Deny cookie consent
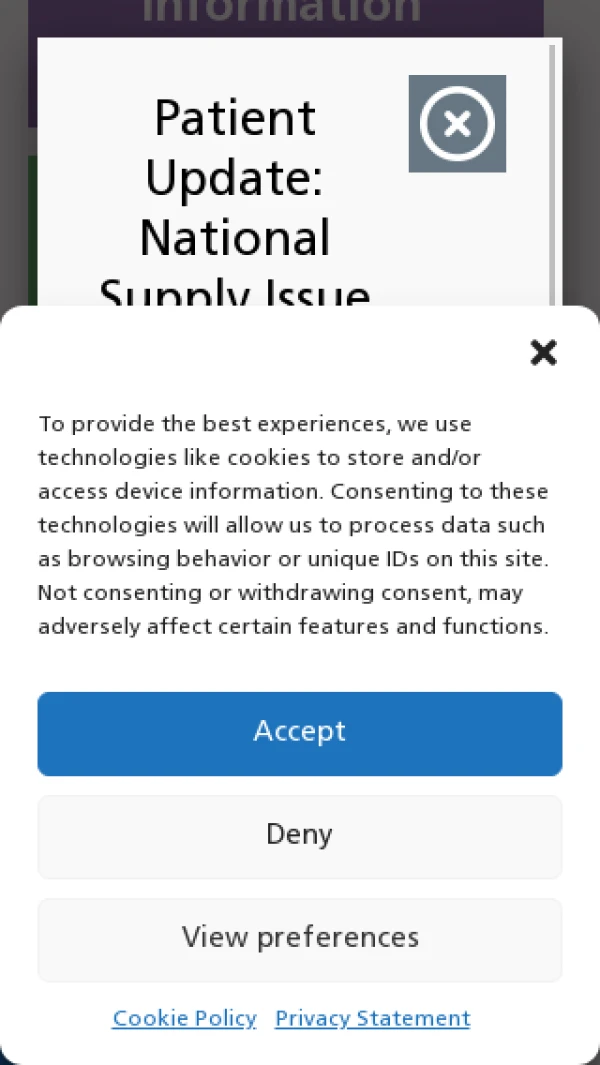 point(300,836)
